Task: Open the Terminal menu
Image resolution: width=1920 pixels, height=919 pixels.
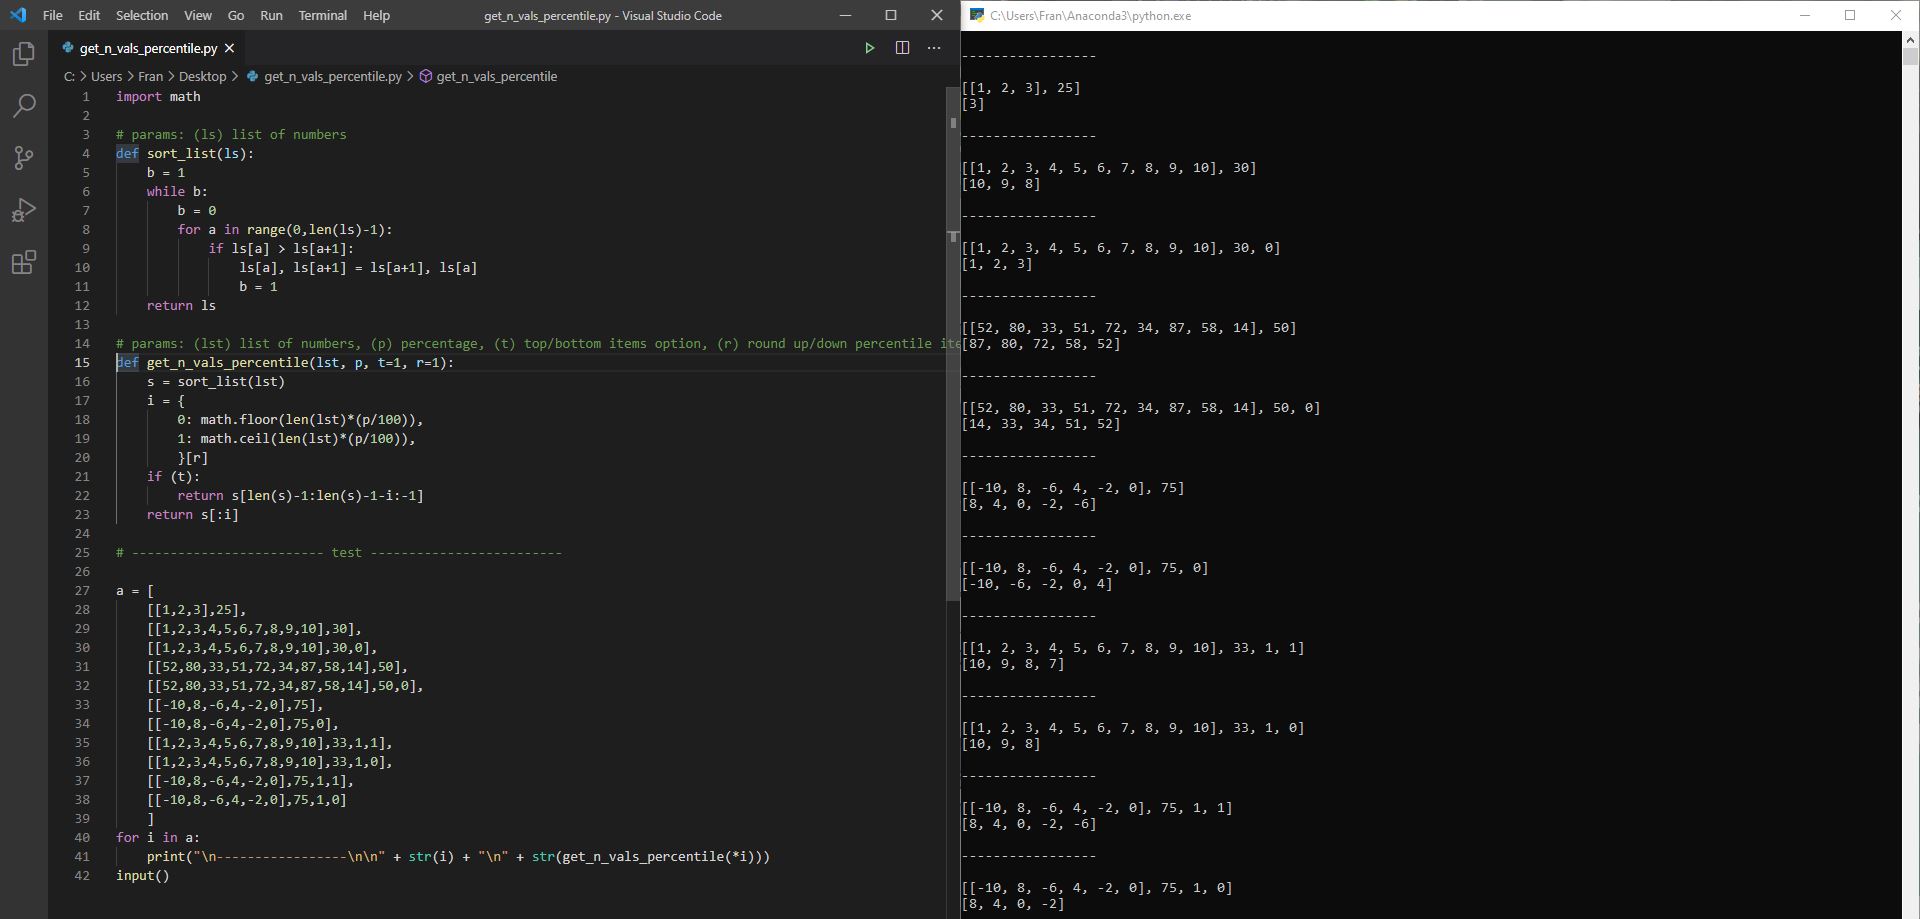Action: [x=323, y=15]
